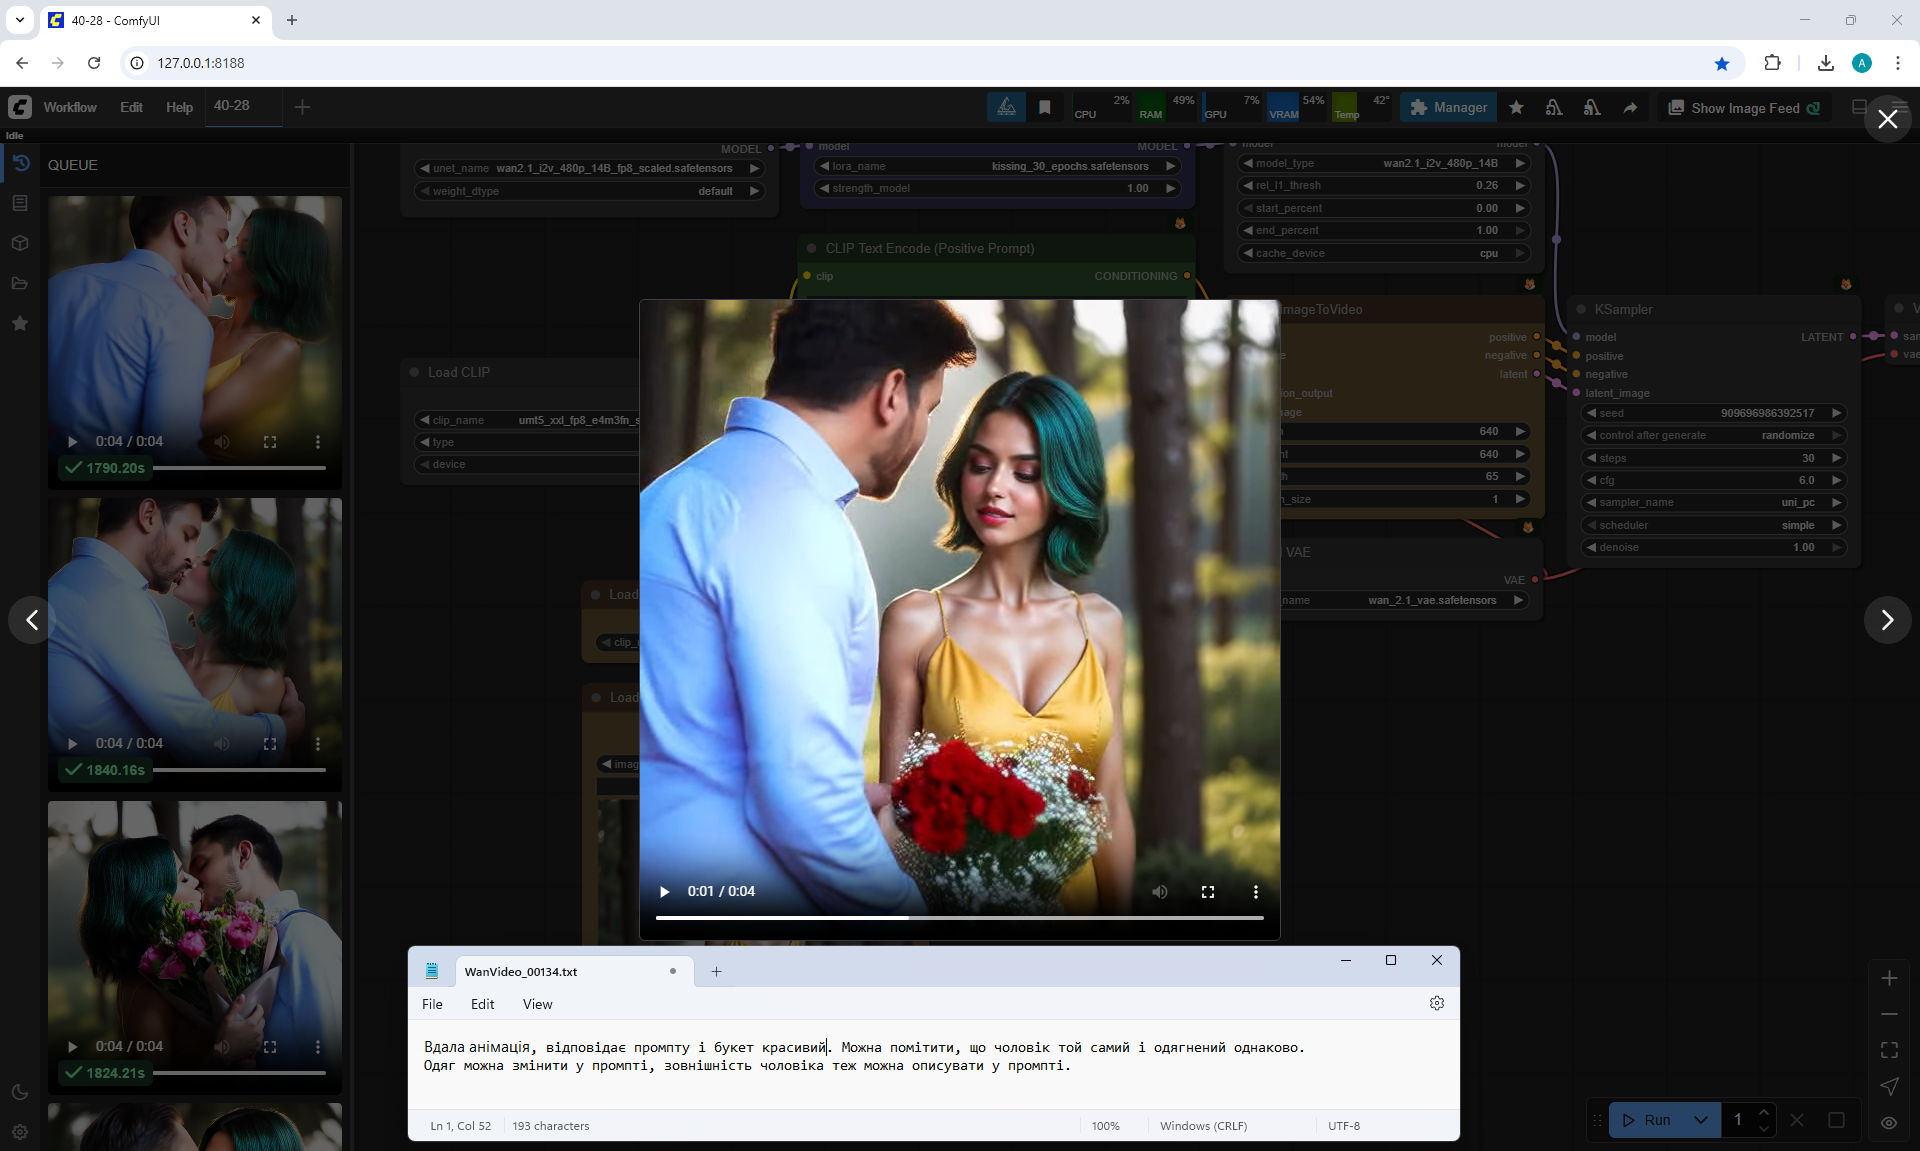Image resolution: width=1920 pixels, height=1151 pixels.
Task: Open the node library cube icon
Action: tap(20, 243)
